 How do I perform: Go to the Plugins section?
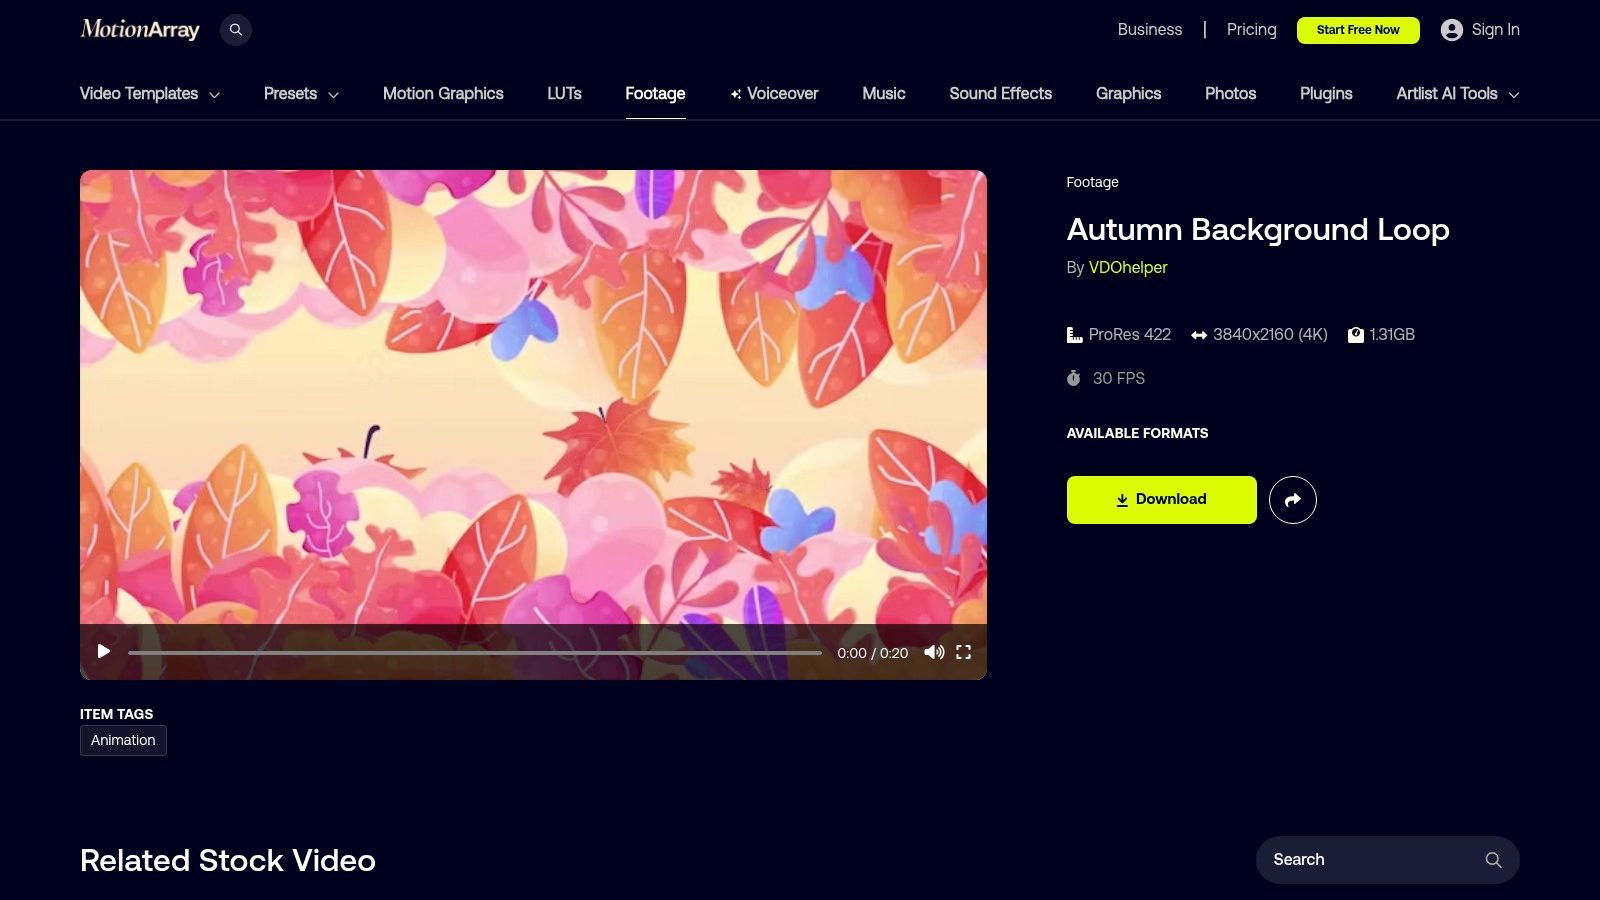point(1326,93)
